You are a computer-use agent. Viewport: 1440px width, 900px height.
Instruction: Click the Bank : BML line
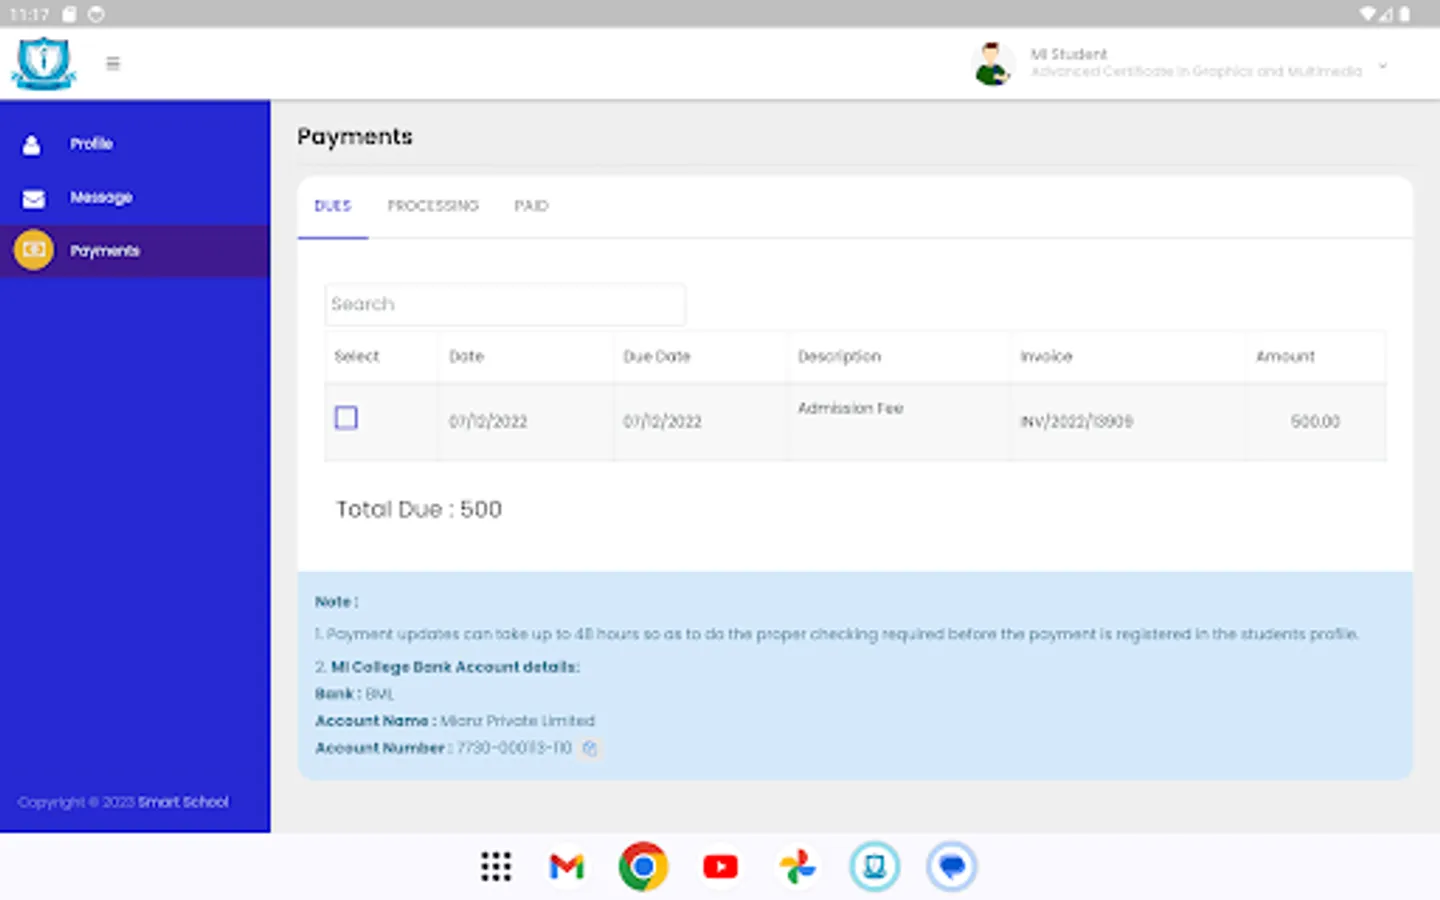(355, 694)
